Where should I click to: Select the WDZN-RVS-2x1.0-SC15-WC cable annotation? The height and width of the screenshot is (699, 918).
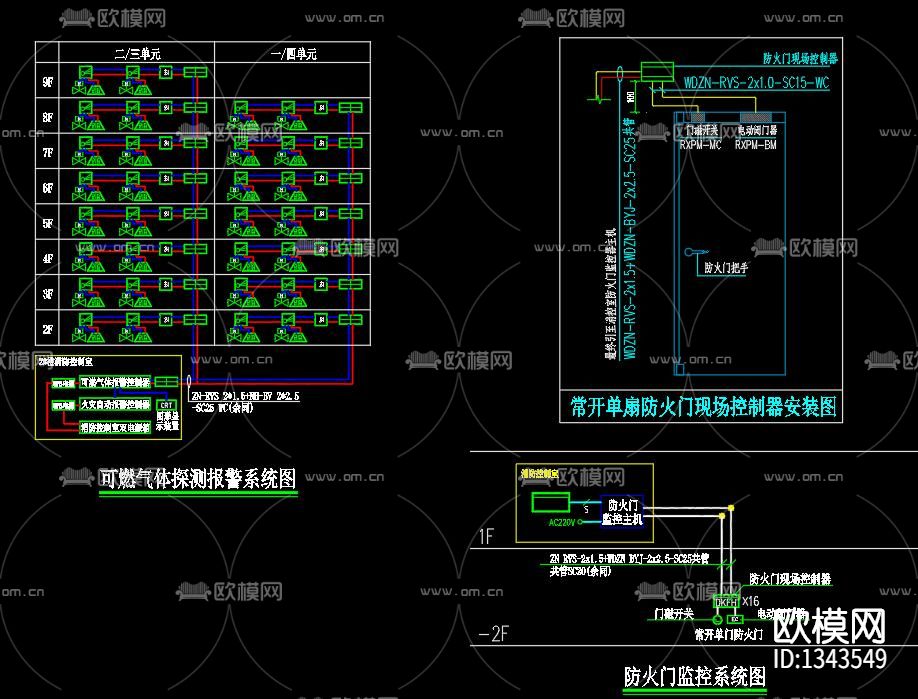pos(756,84)
